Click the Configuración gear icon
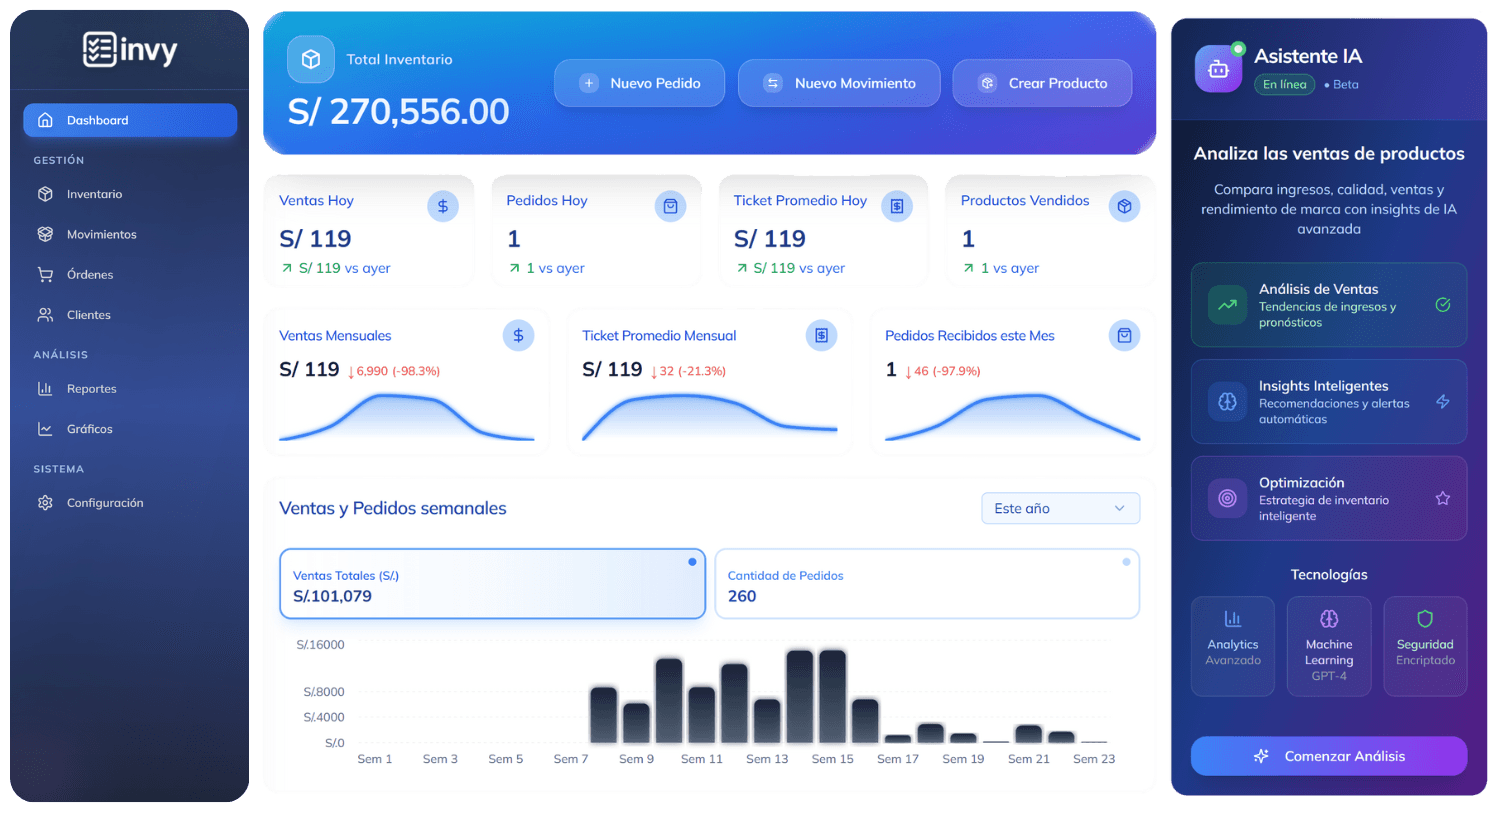 pyautogui.click(x=45, y=503)
